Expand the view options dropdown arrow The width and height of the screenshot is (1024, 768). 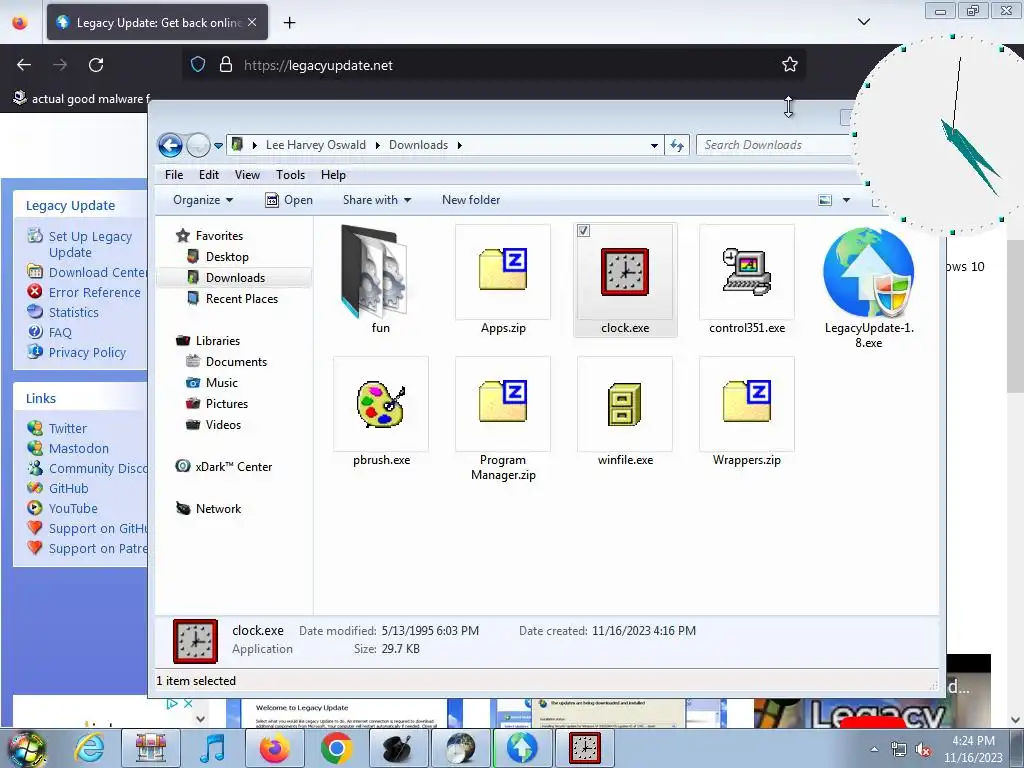(846, 200)
